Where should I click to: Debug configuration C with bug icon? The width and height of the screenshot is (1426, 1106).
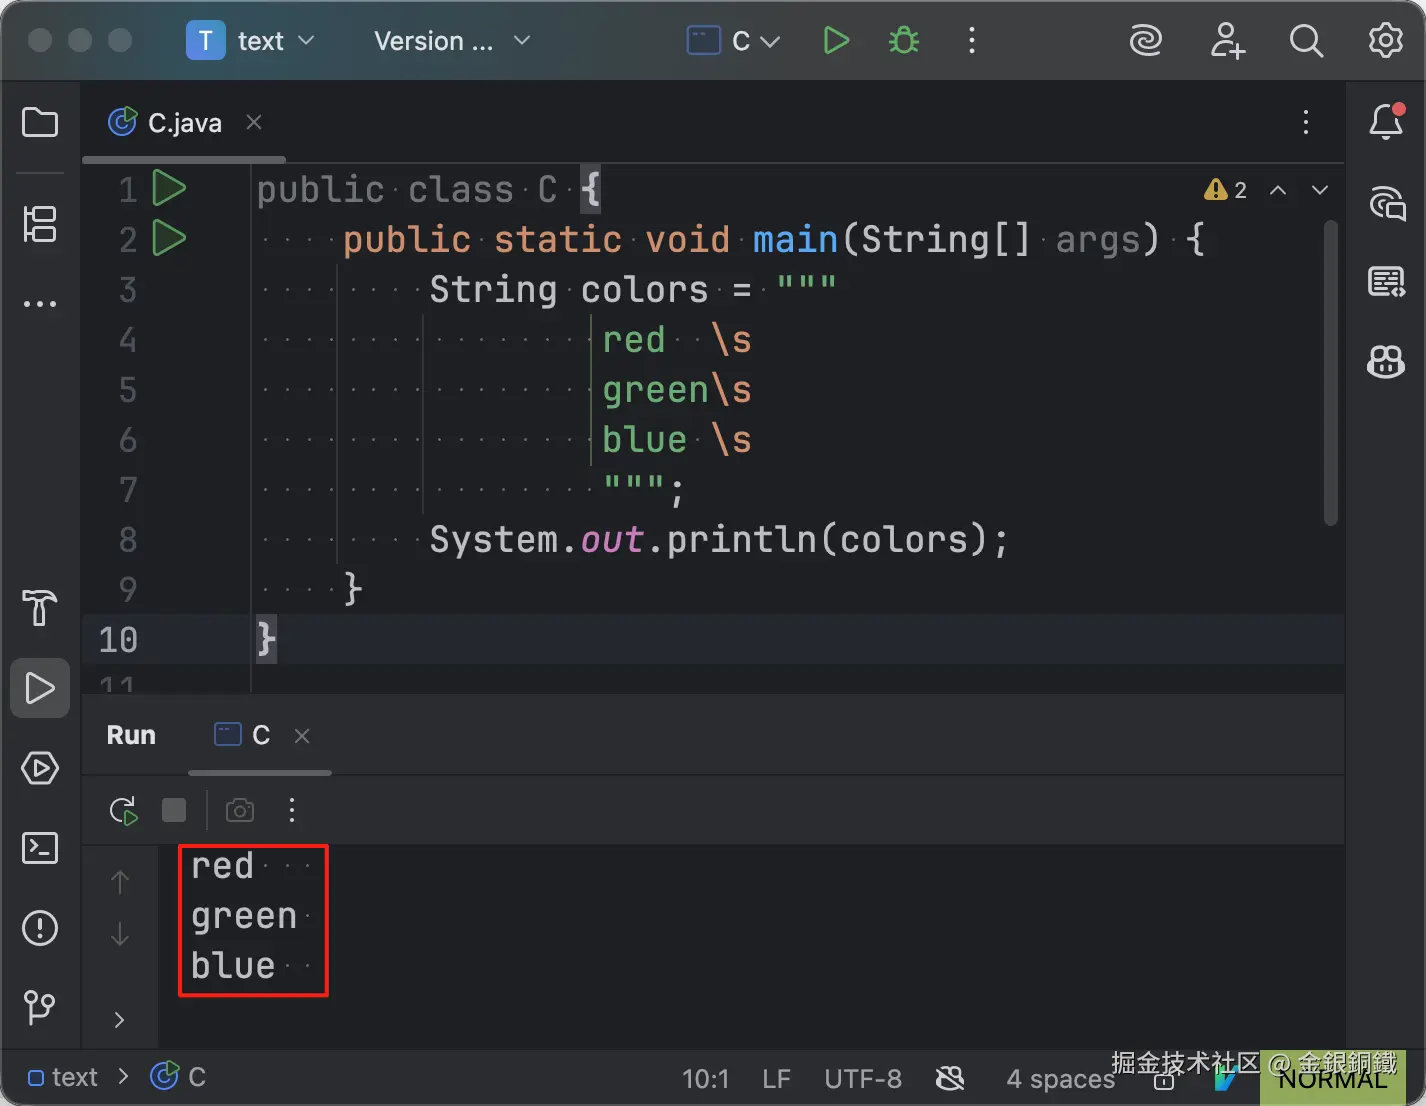(x=904, y=41)
